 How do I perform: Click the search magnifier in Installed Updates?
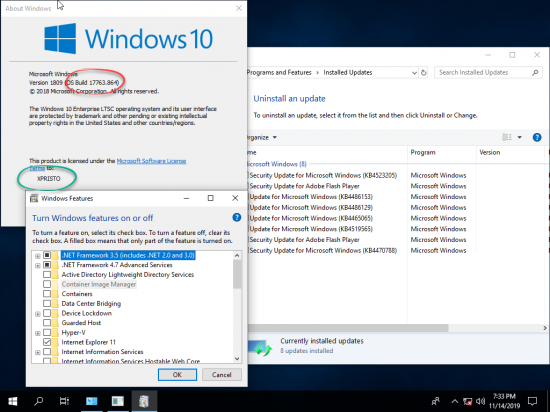click(535, 73)
